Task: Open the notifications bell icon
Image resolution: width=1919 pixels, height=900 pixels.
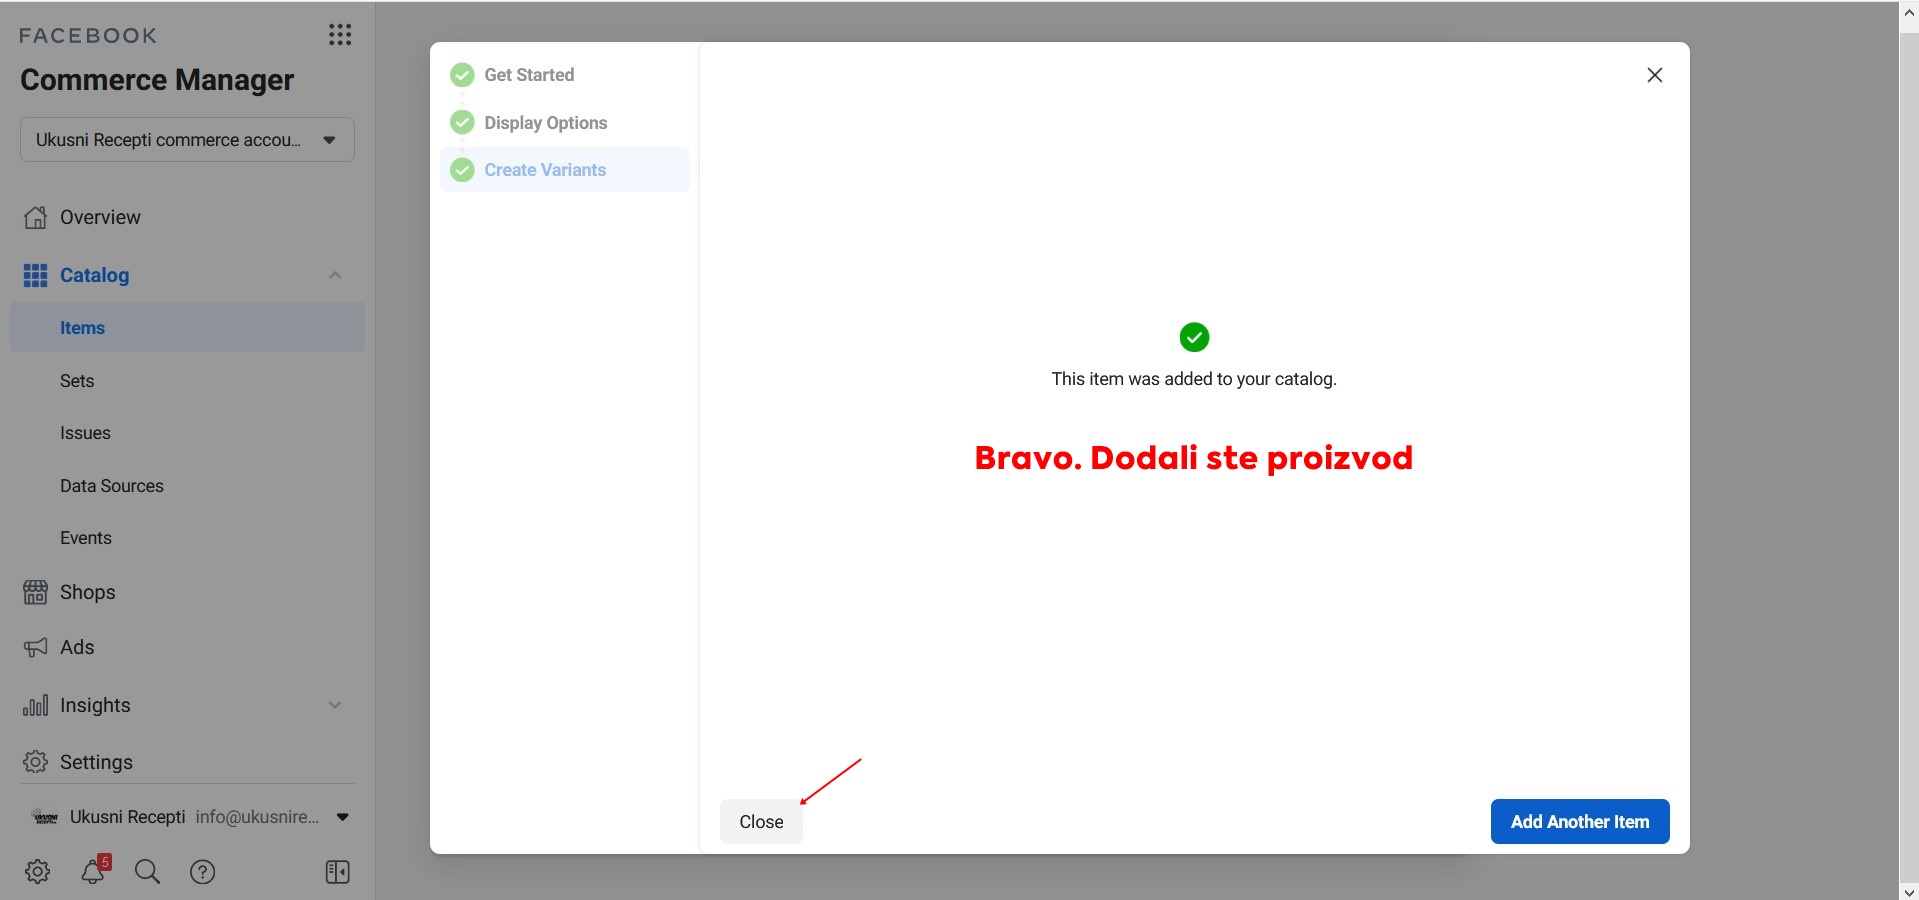Action: [93, 871]
